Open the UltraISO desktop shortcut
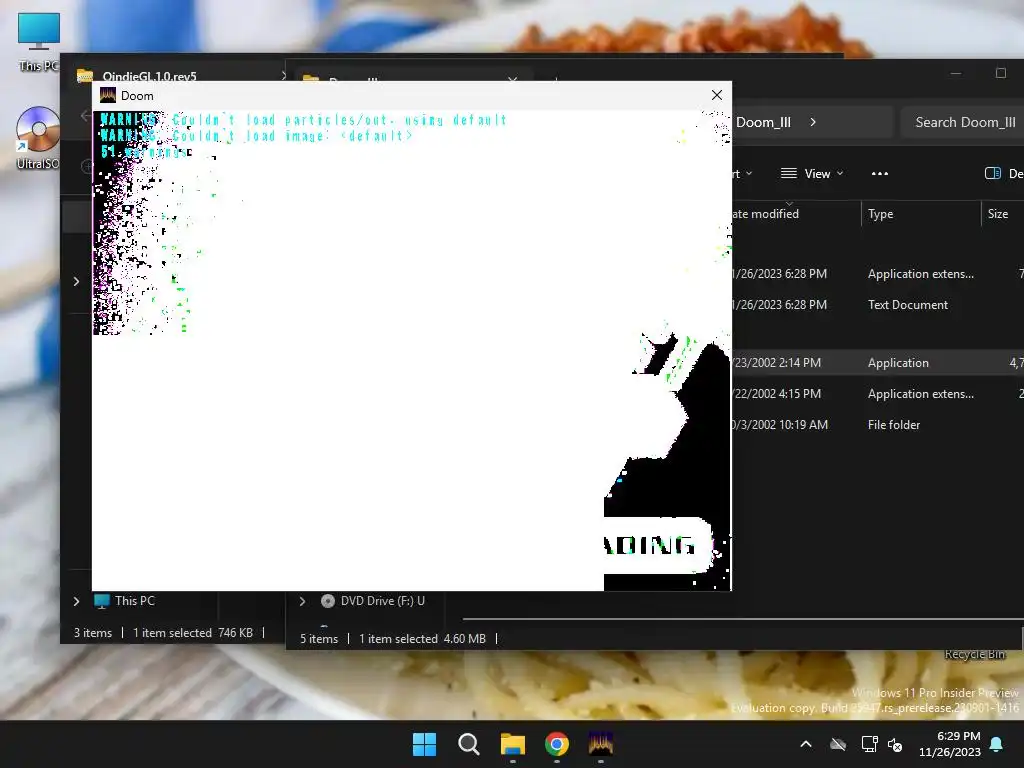This screenshot has height=768, width=1024. pos(38,137)
